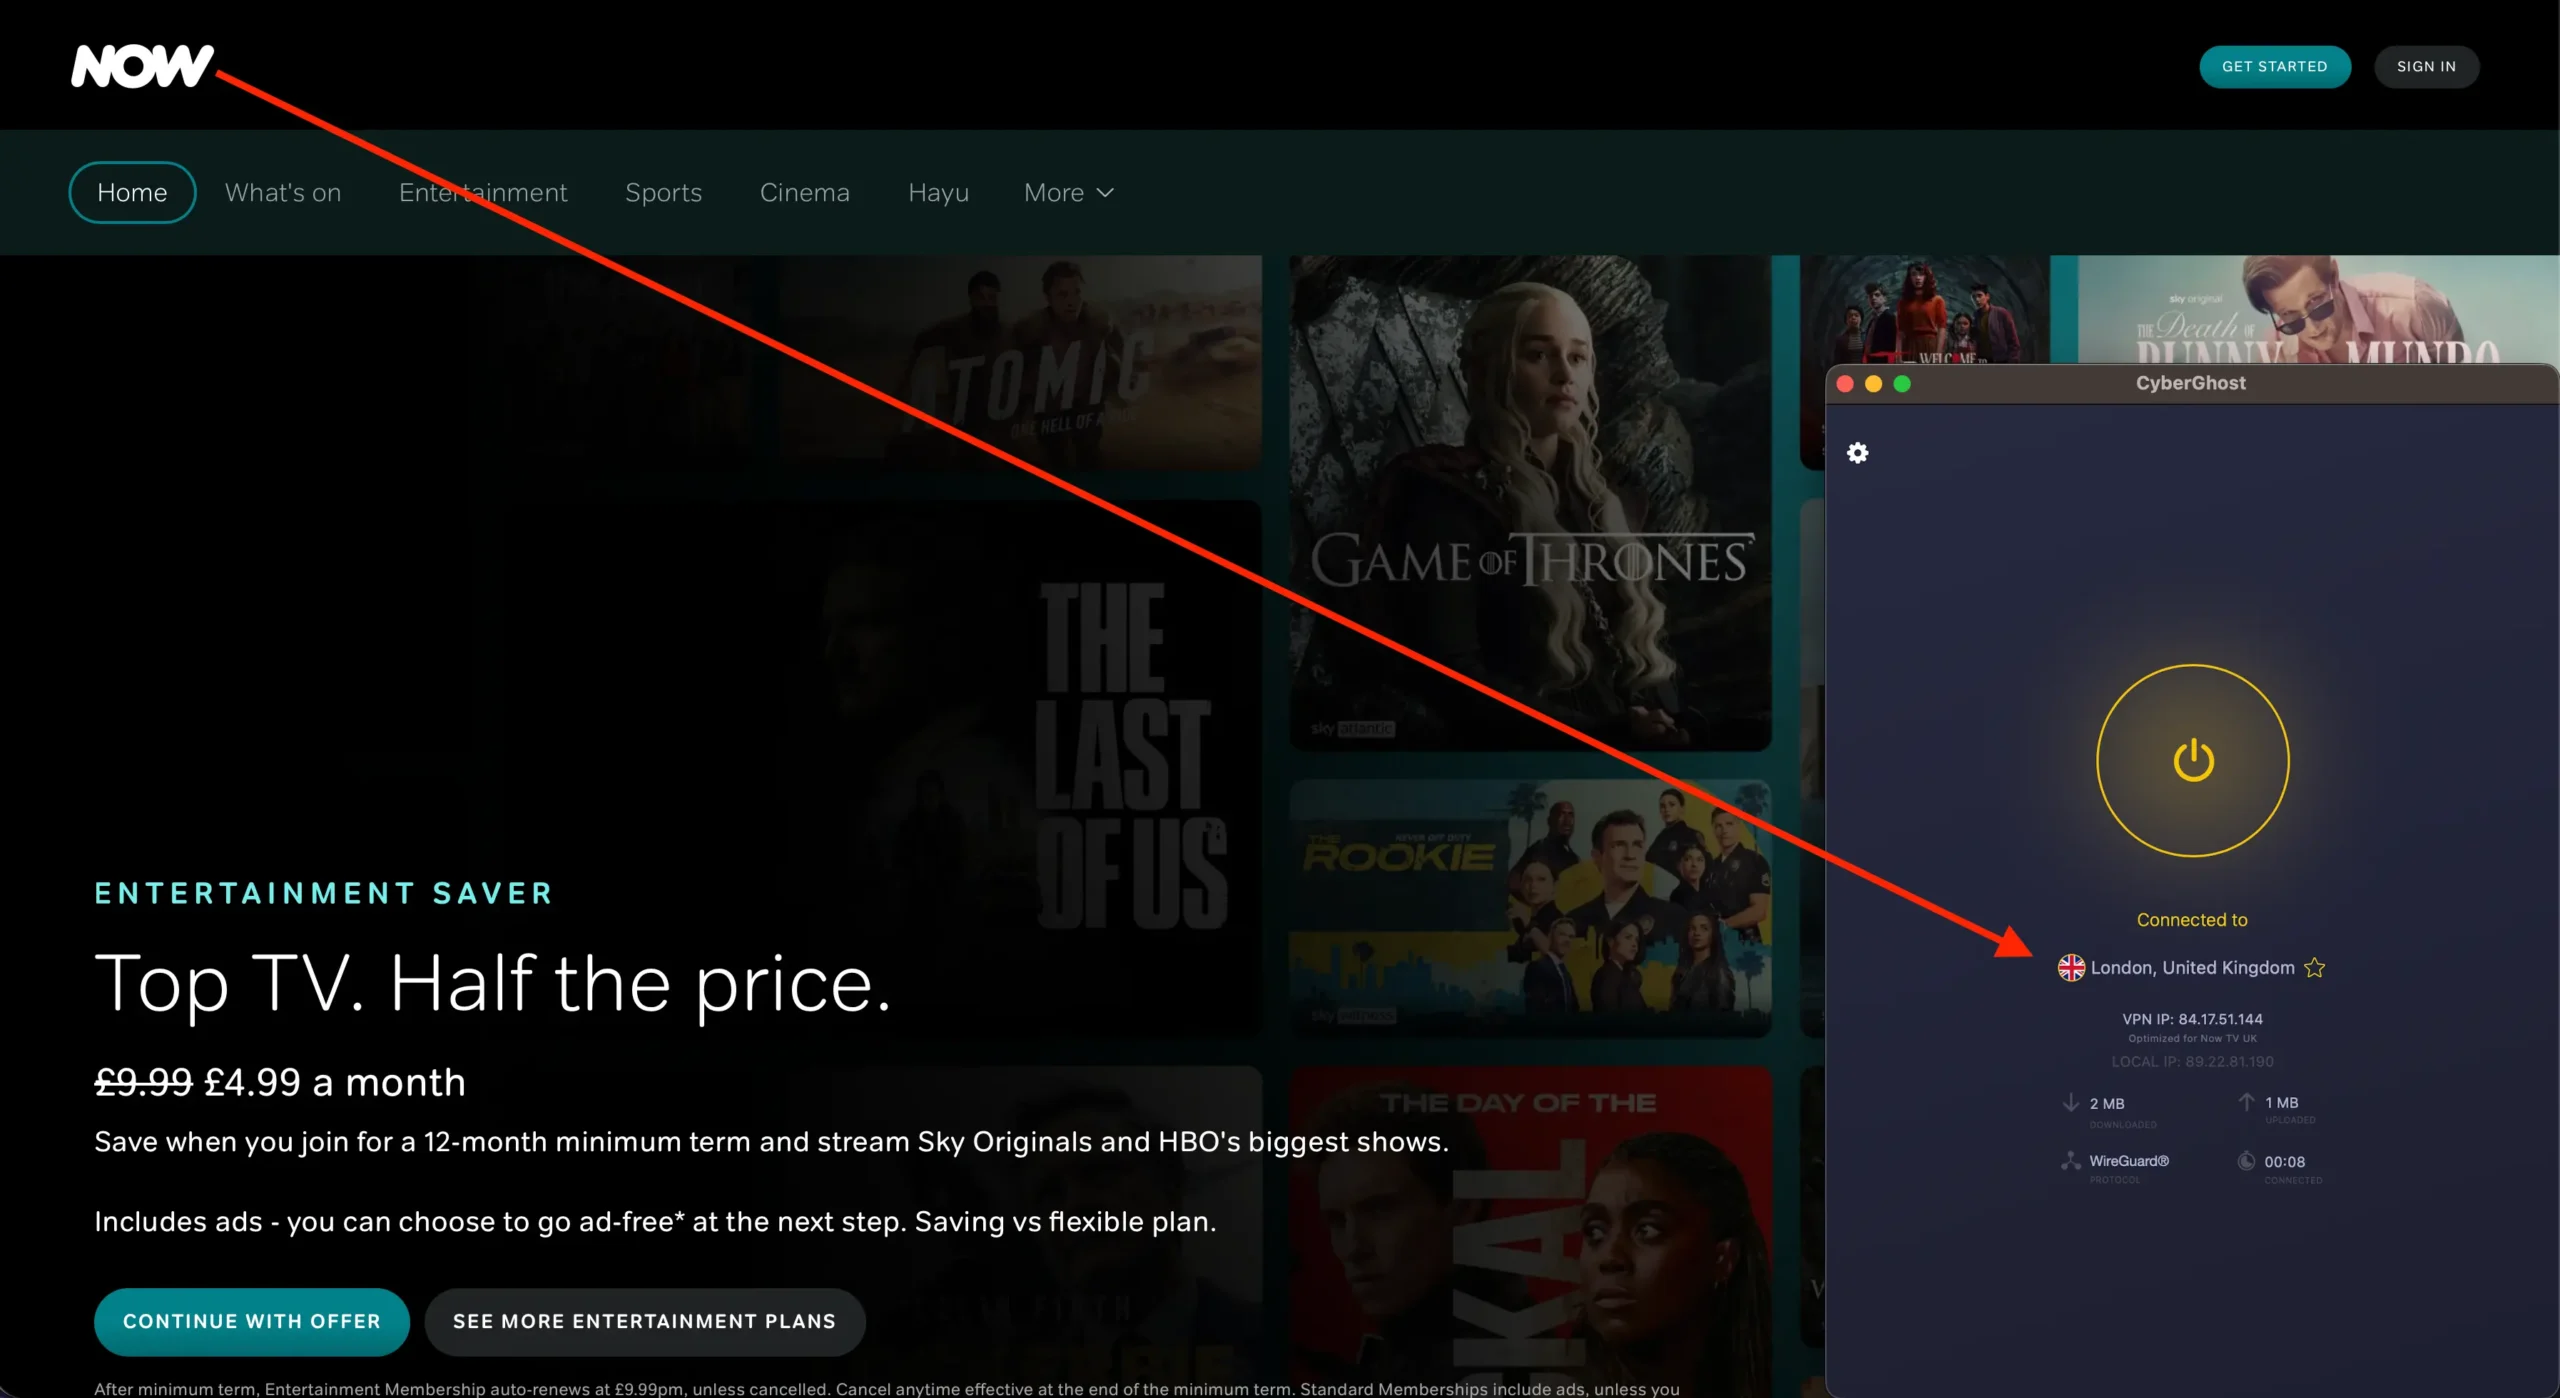Click the NOW logo
Screen dimensions: 2560x1398
tap(140, 65)
